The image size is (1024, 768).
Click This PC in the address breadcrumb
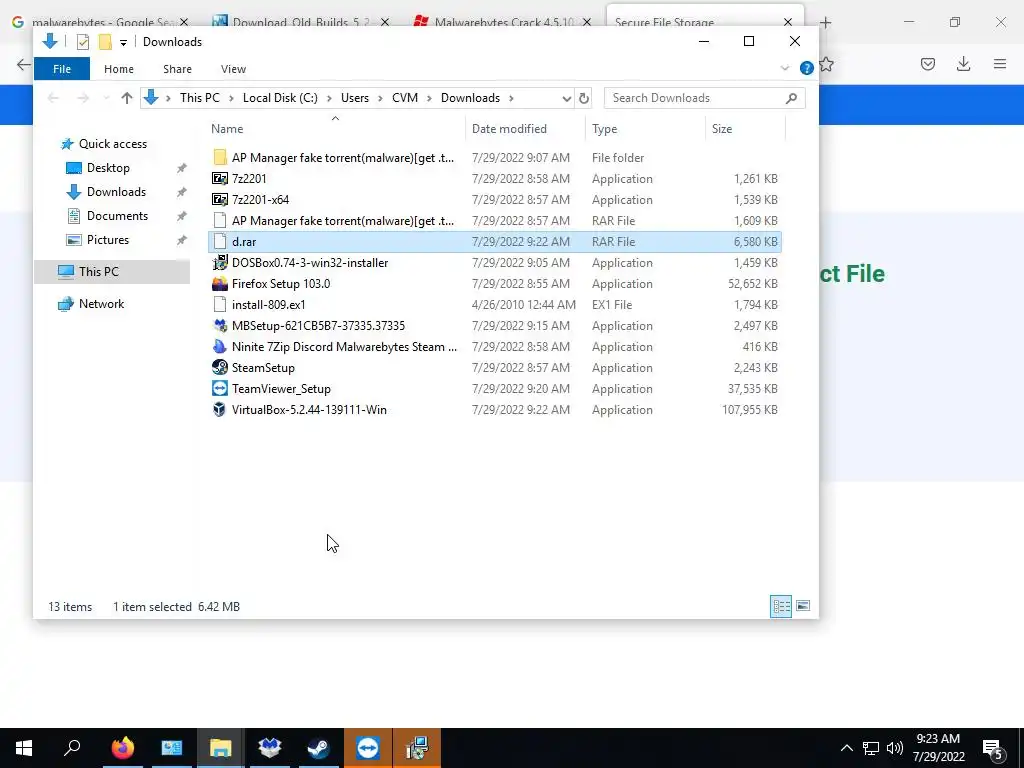coord(200,98)
